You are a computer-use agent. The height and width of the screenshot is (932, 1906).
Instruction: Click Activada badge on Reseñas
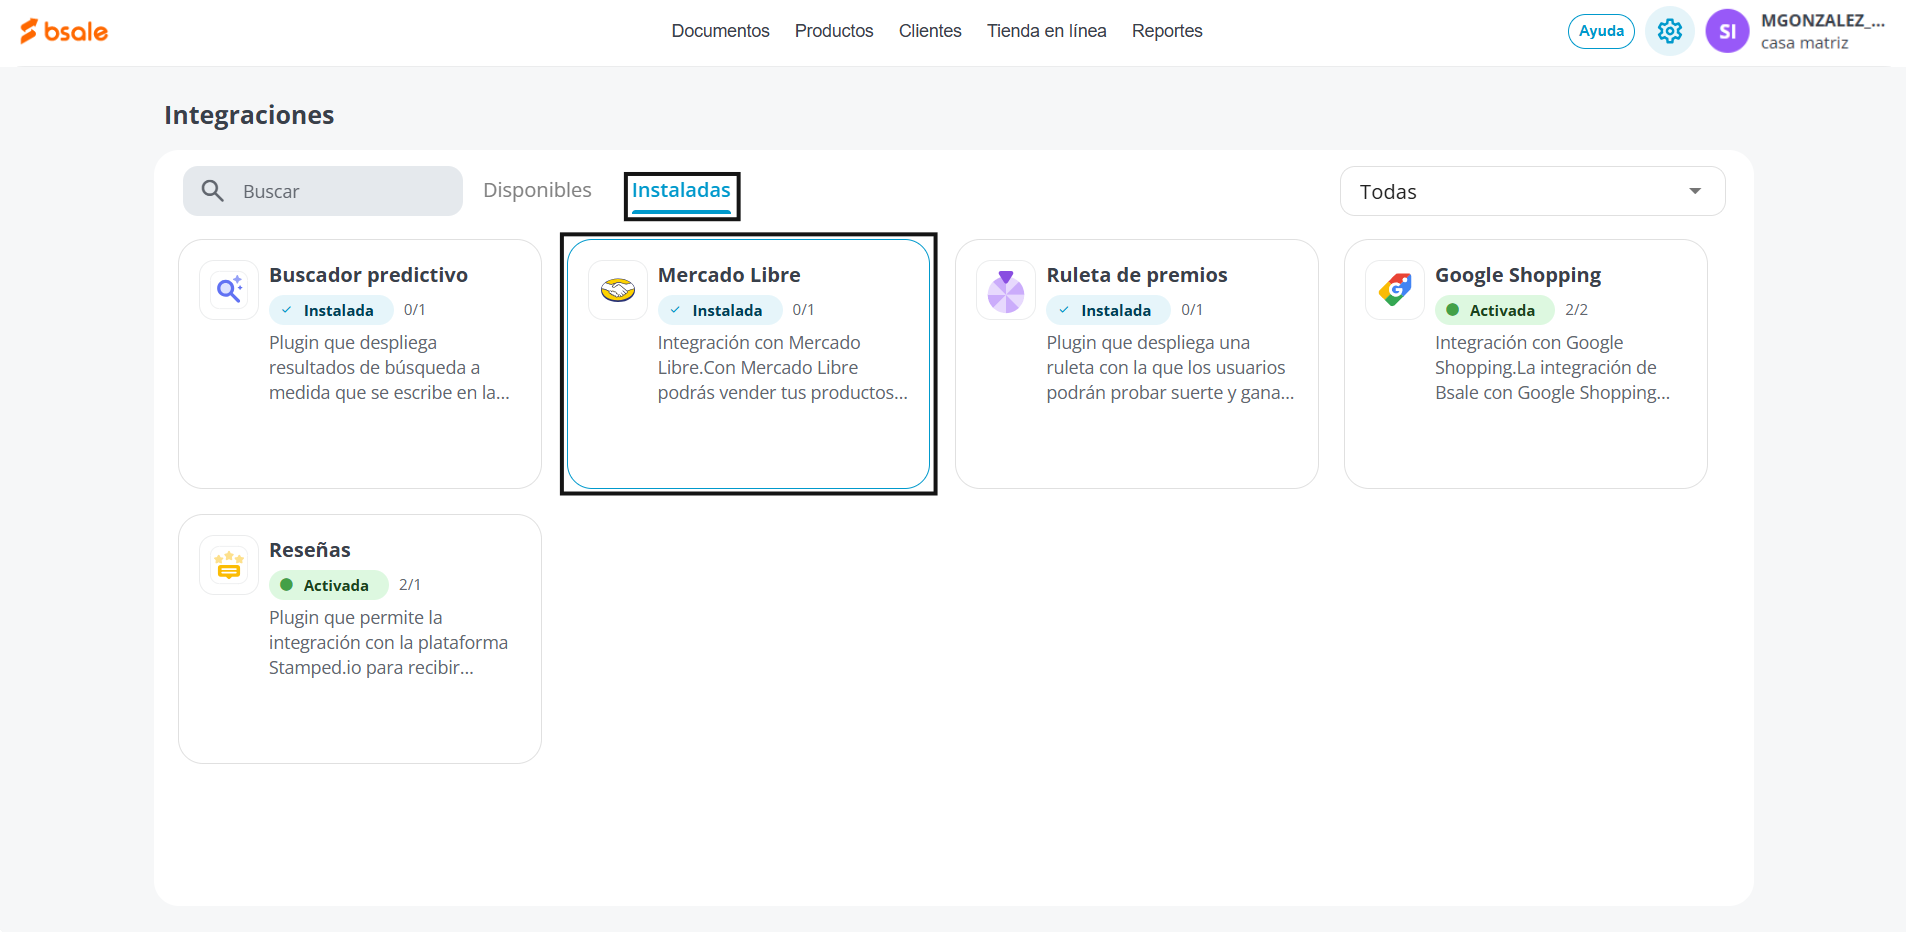(x=328, y=585)
